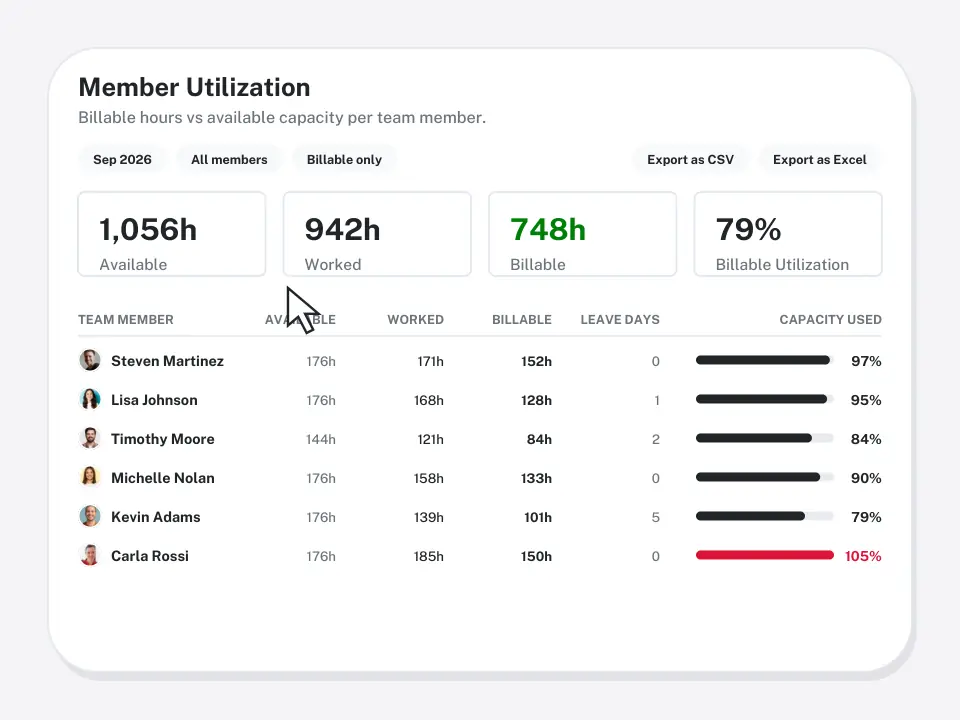Click Carla Rossi's 185h worked value

[x=429, y=556]
